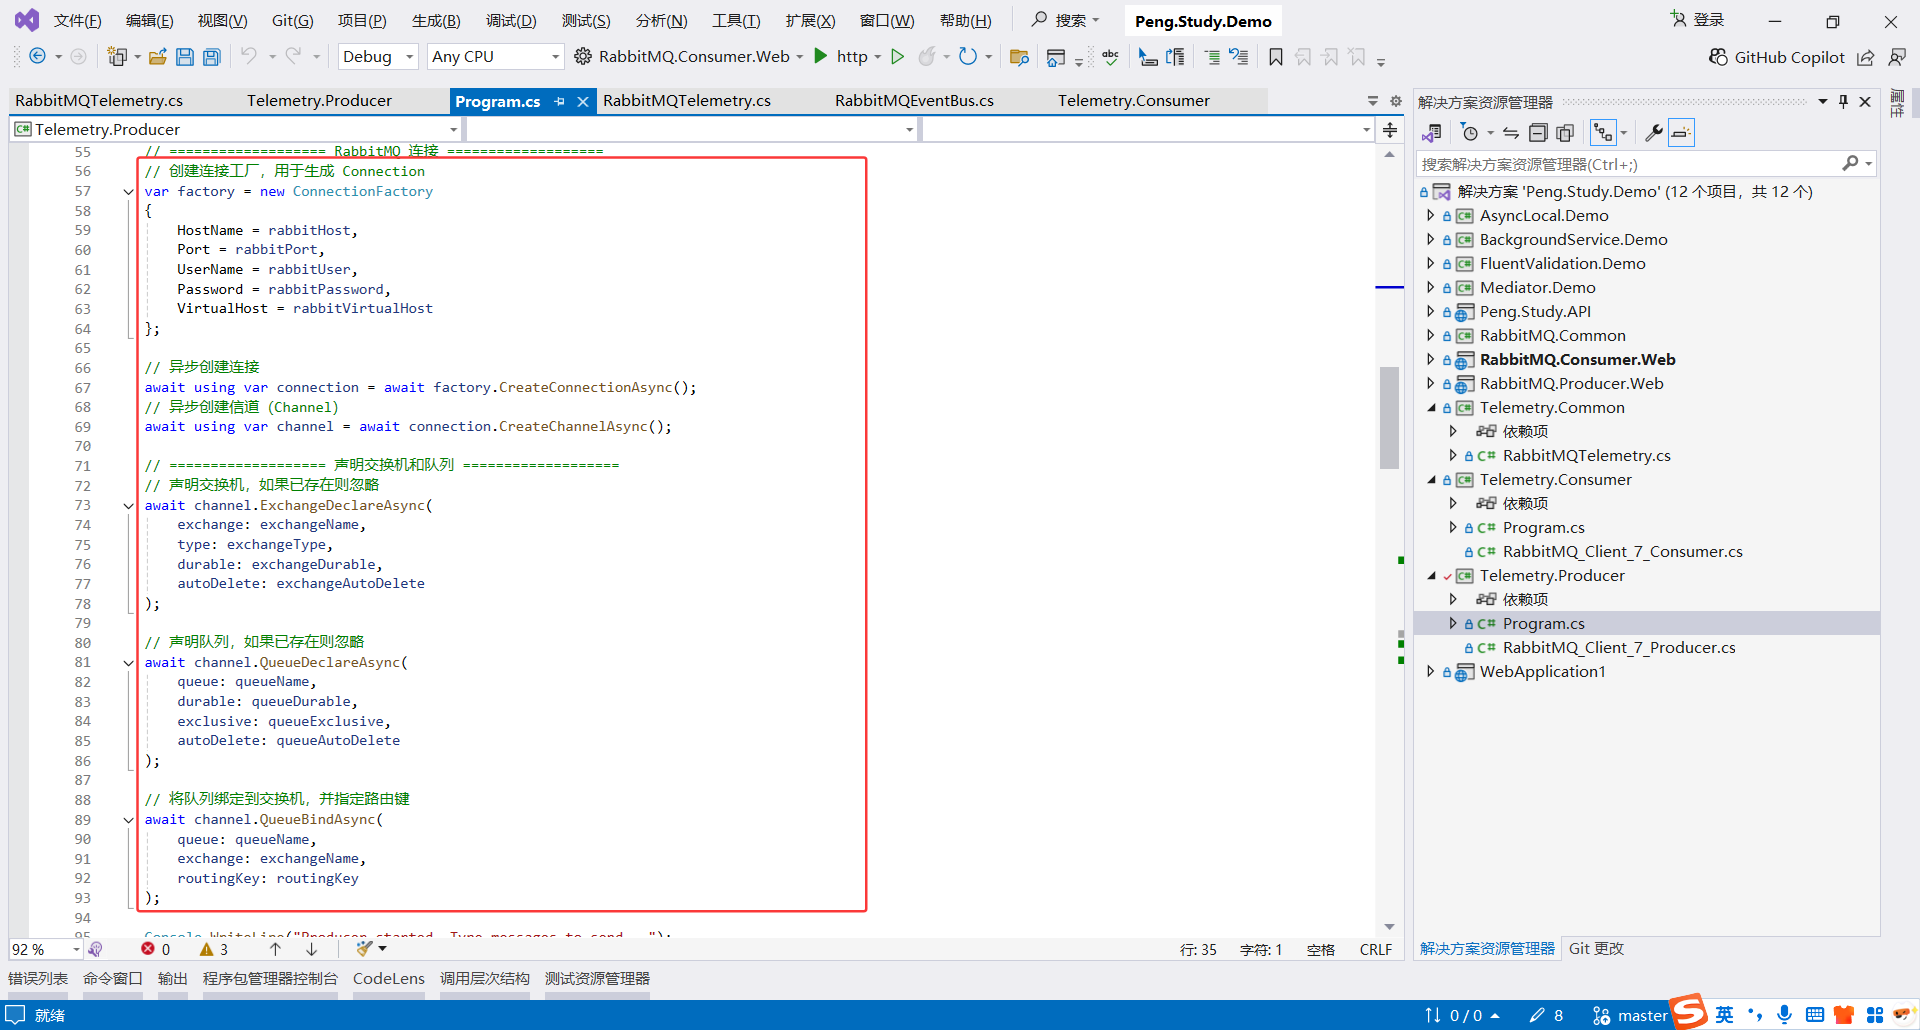Click the split editor window button
This screenshot has width=1920, height=1030.
coord(1390,130)
